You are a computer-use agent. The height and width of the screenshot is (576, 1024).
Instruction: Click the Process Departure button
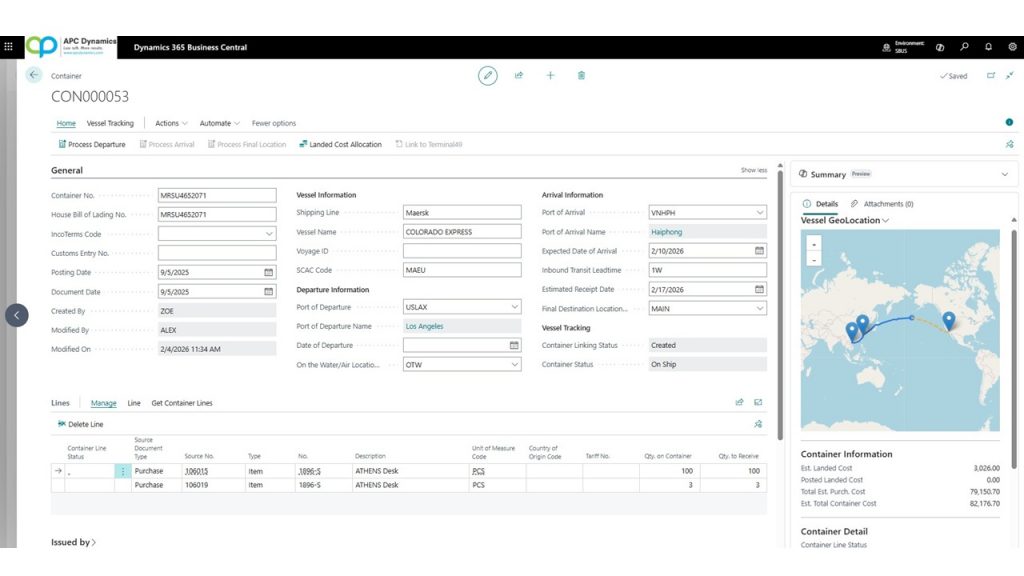(91, 144)
